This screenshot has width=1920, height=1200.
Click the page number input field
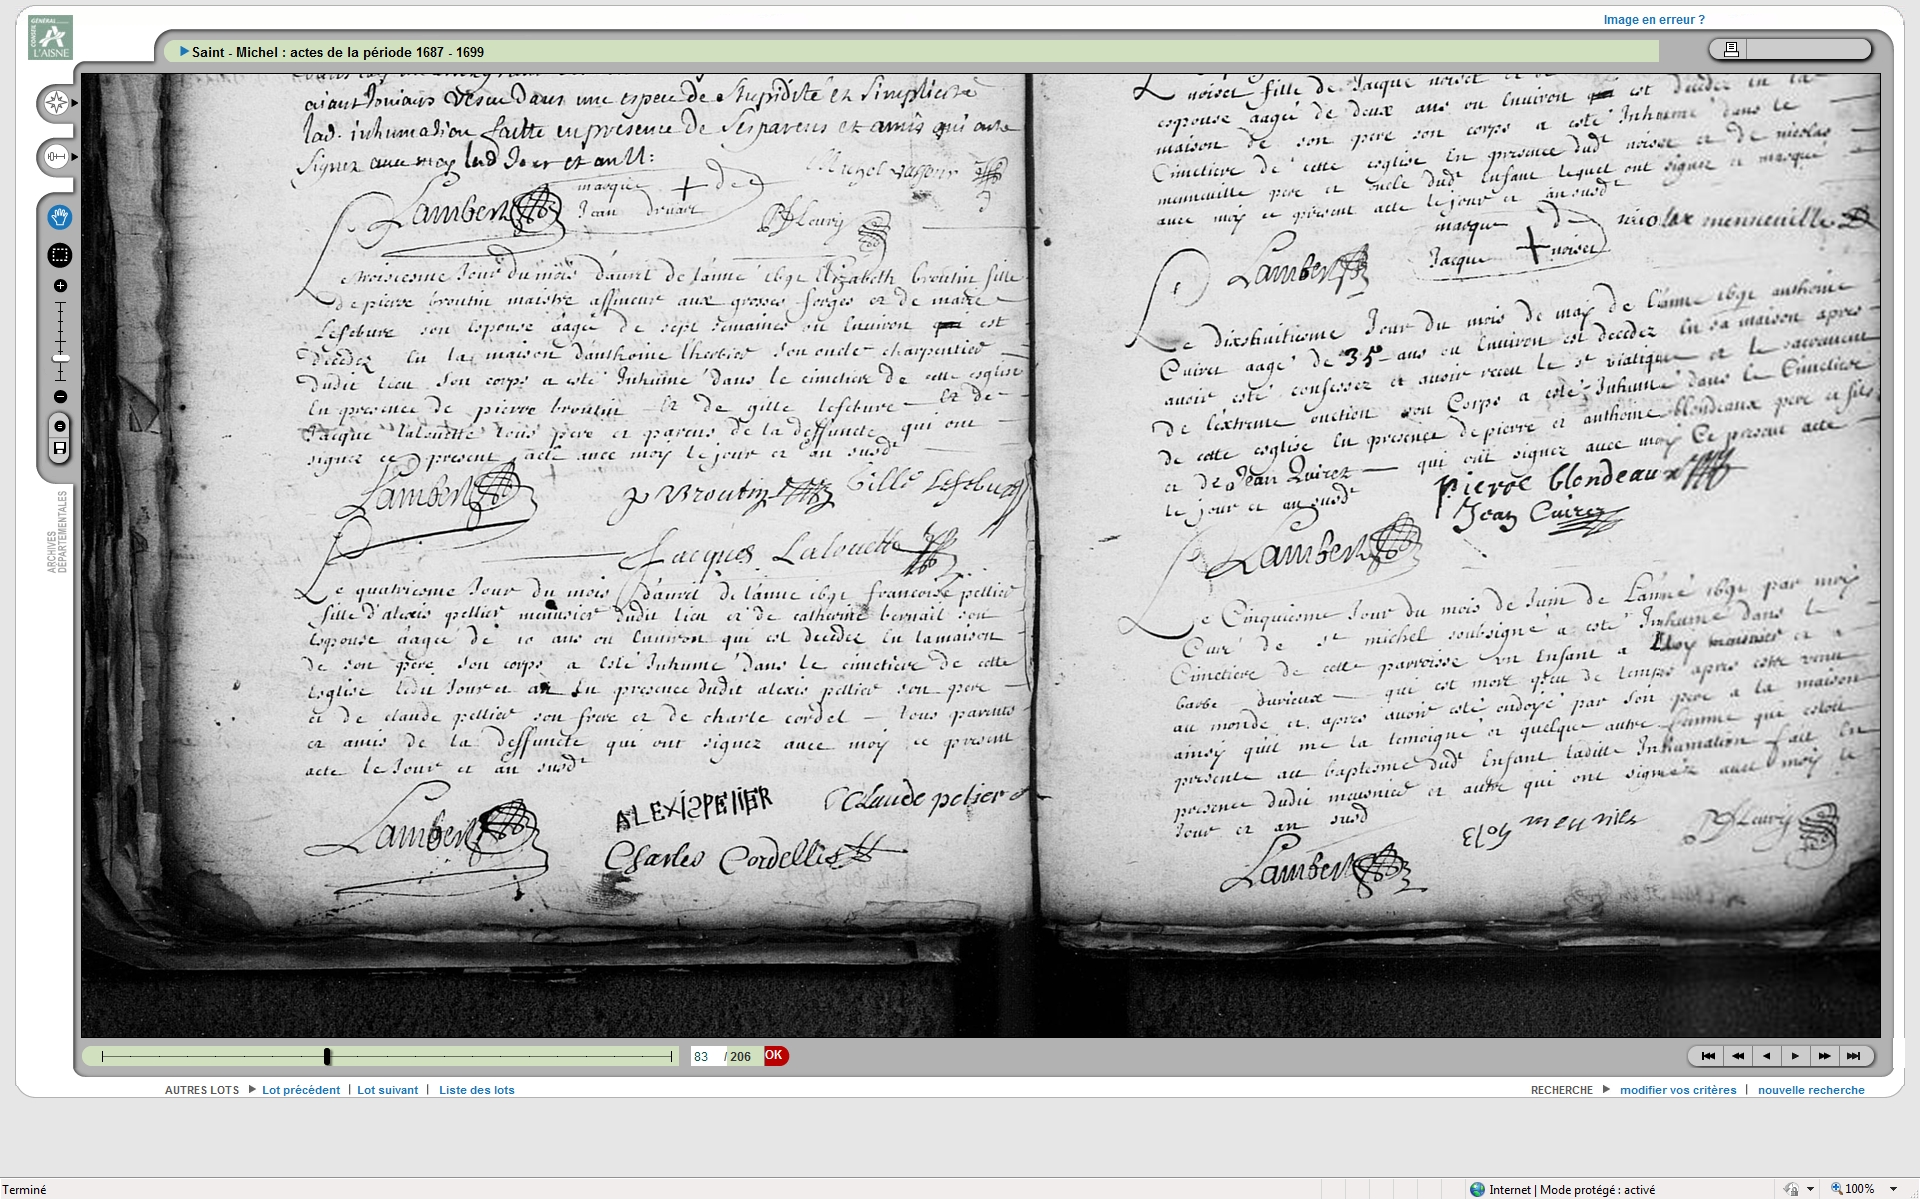pos(706,1057)
